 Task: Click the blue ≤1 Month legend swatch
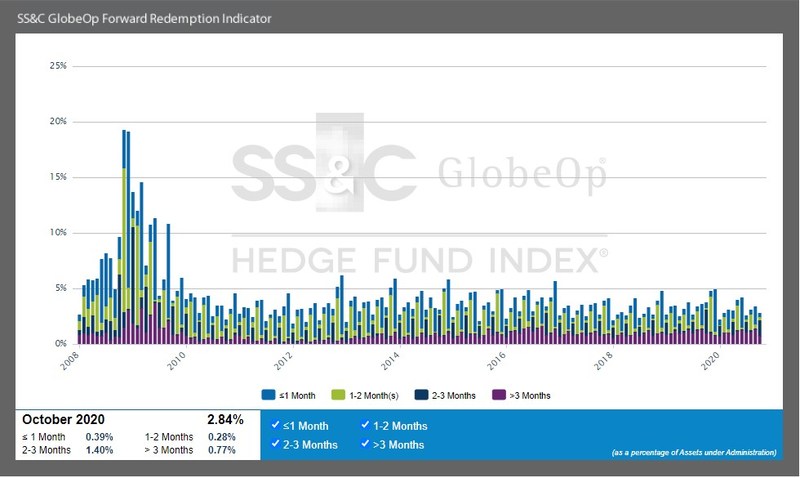pyautogui.click(x=269, y=395)
